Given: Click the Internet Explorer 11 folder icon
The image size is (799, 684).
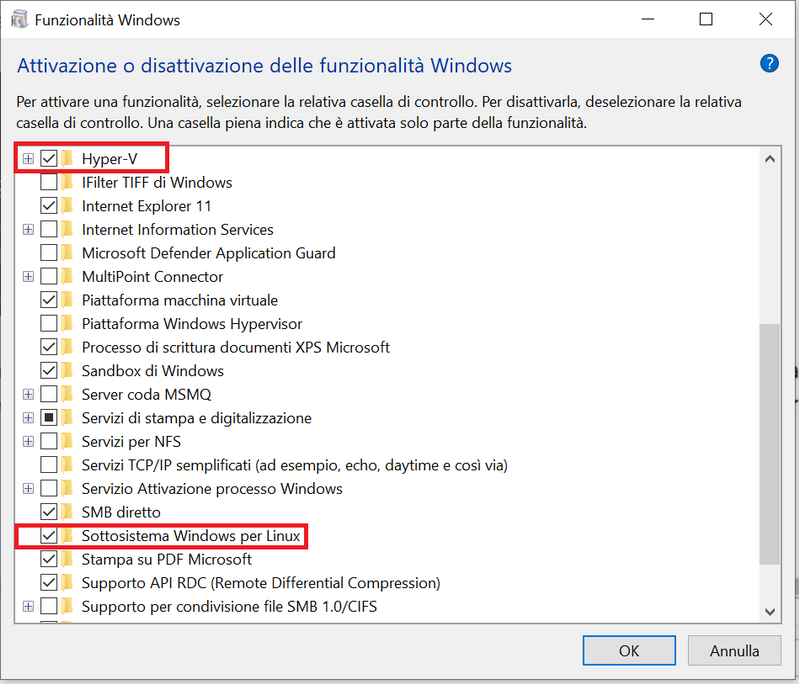Looking at the screenshot, I should coord(67,206).
